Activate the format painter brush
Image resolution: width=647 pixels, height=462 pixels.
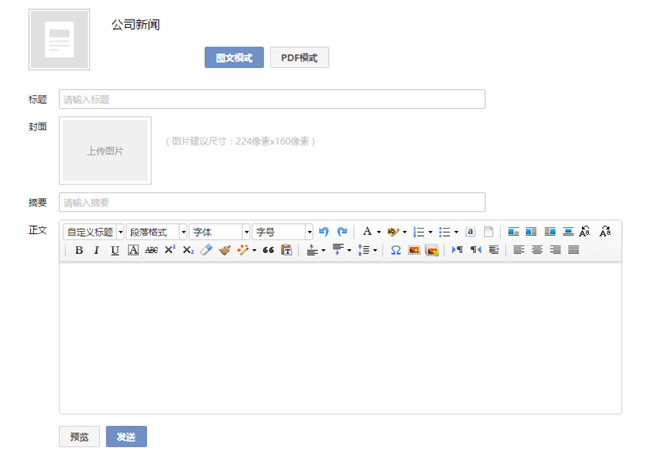tap(224, 250)
